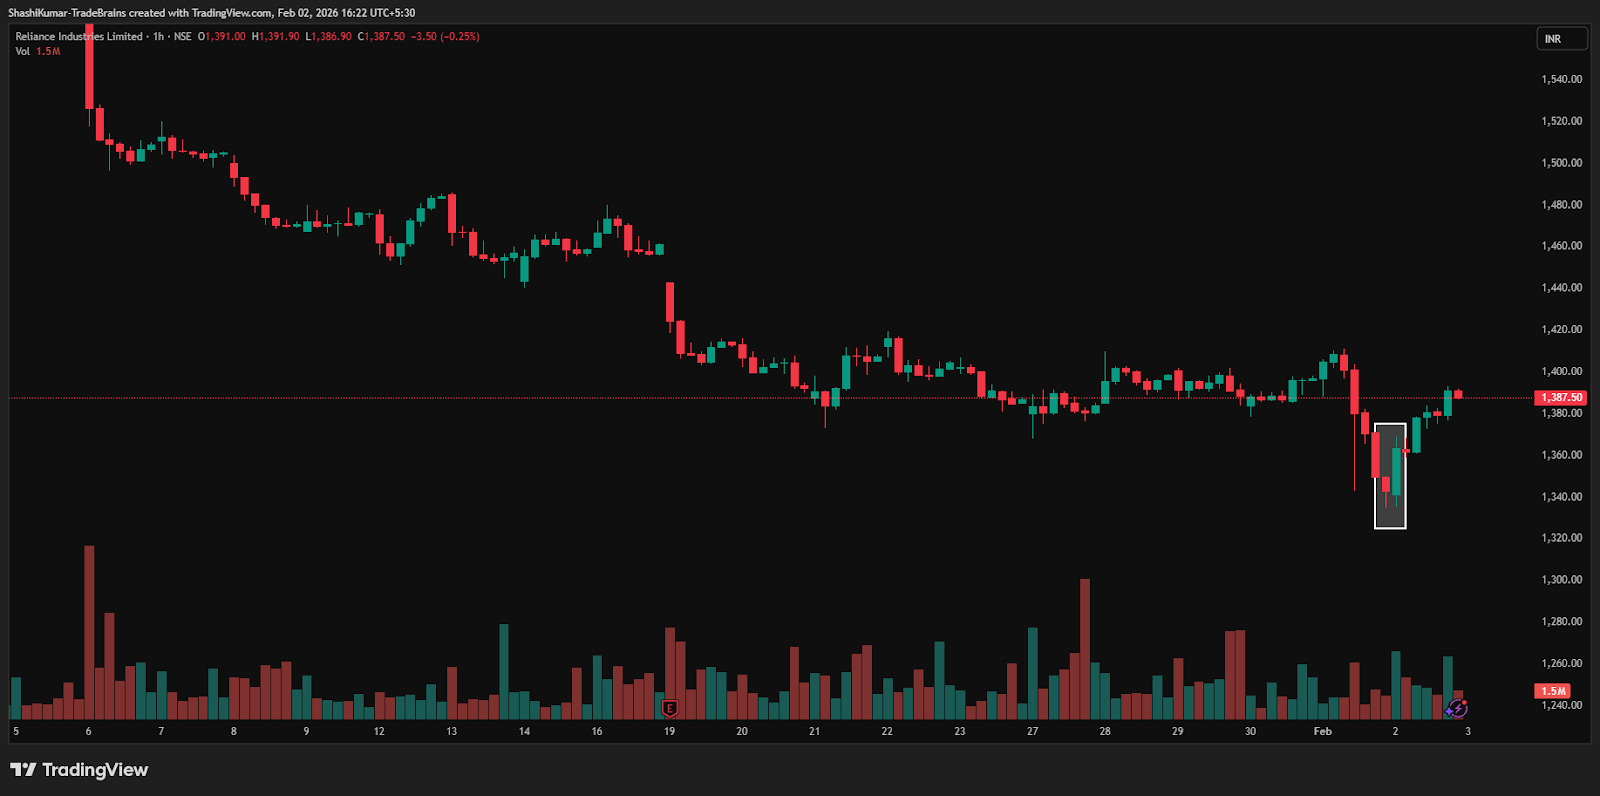Click the '6' date on the time axis
The height and width of the screenshot is (796, 1600).
click(x=88, y=731)
